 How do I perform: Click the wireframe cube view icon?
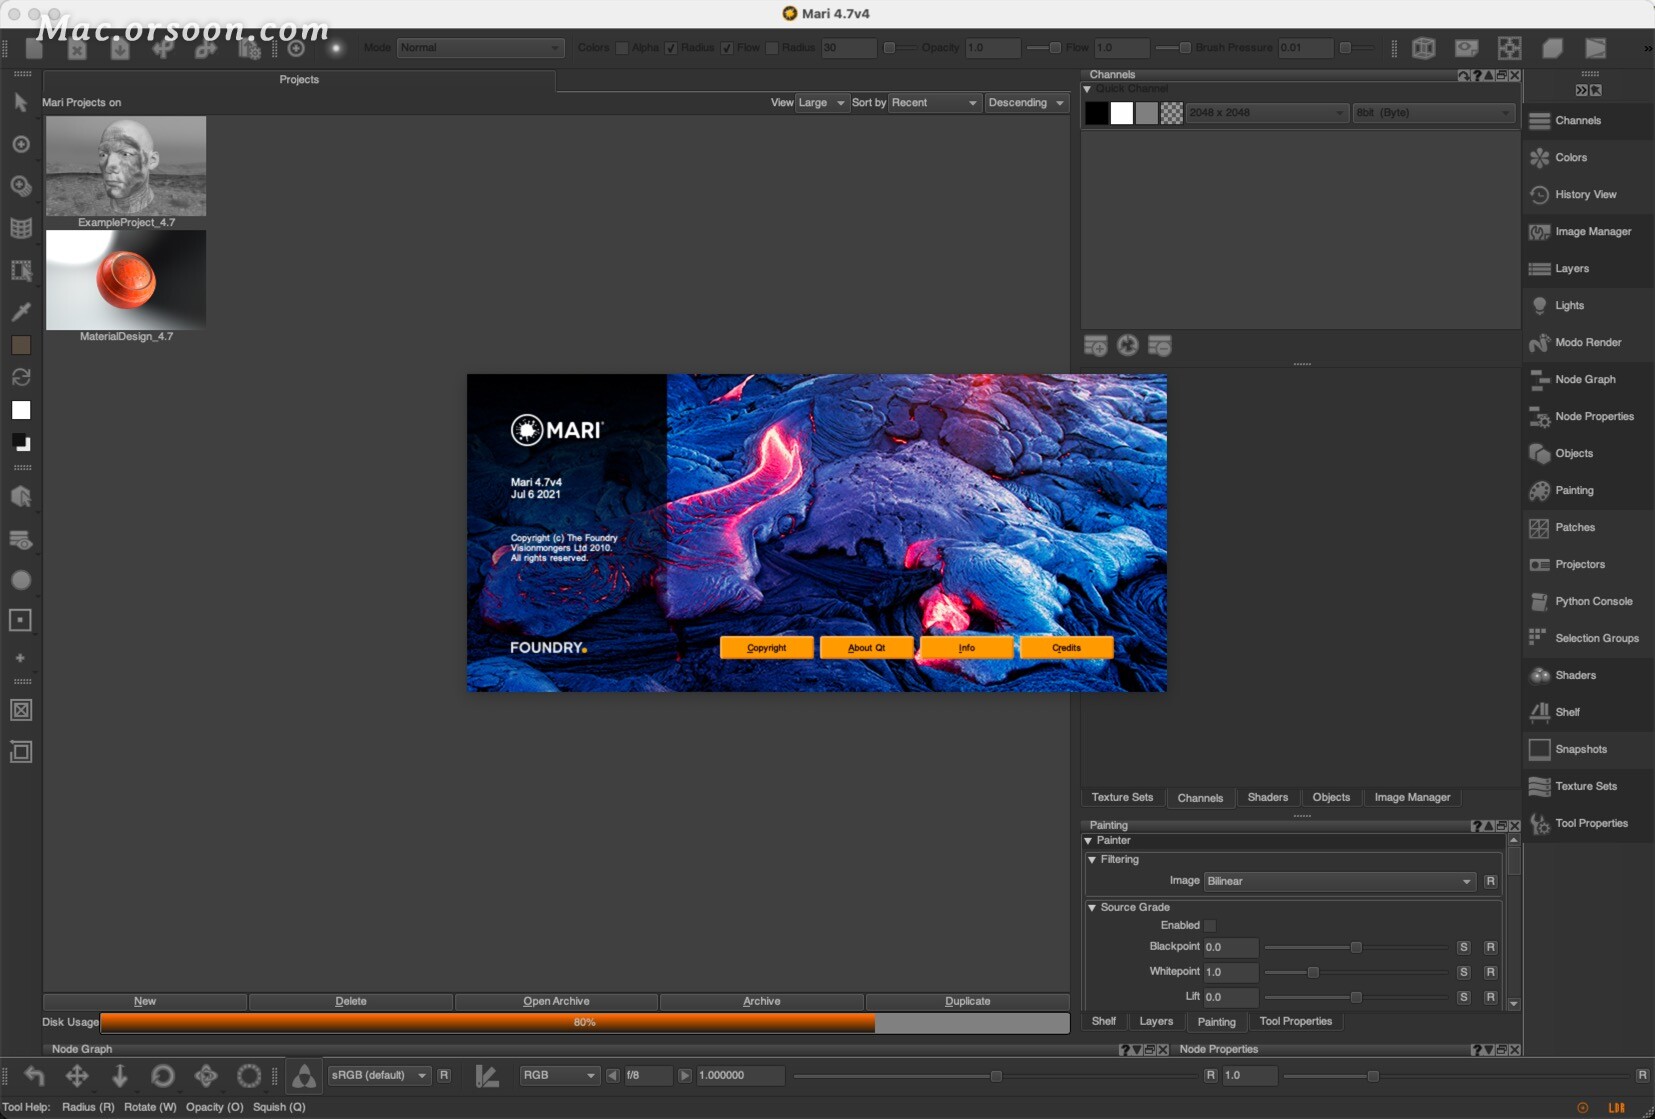(x=1424, y=48)
